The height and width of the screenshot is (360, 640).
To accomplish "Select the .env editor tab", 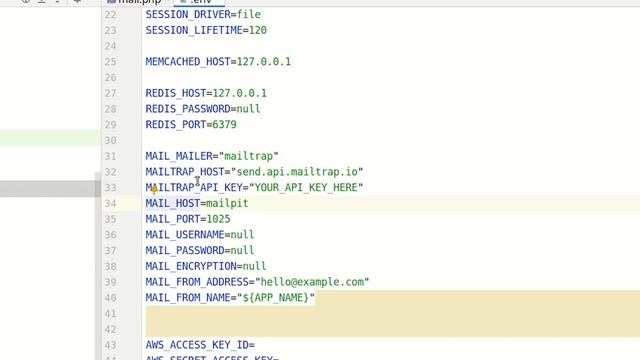I will (199, 2).
